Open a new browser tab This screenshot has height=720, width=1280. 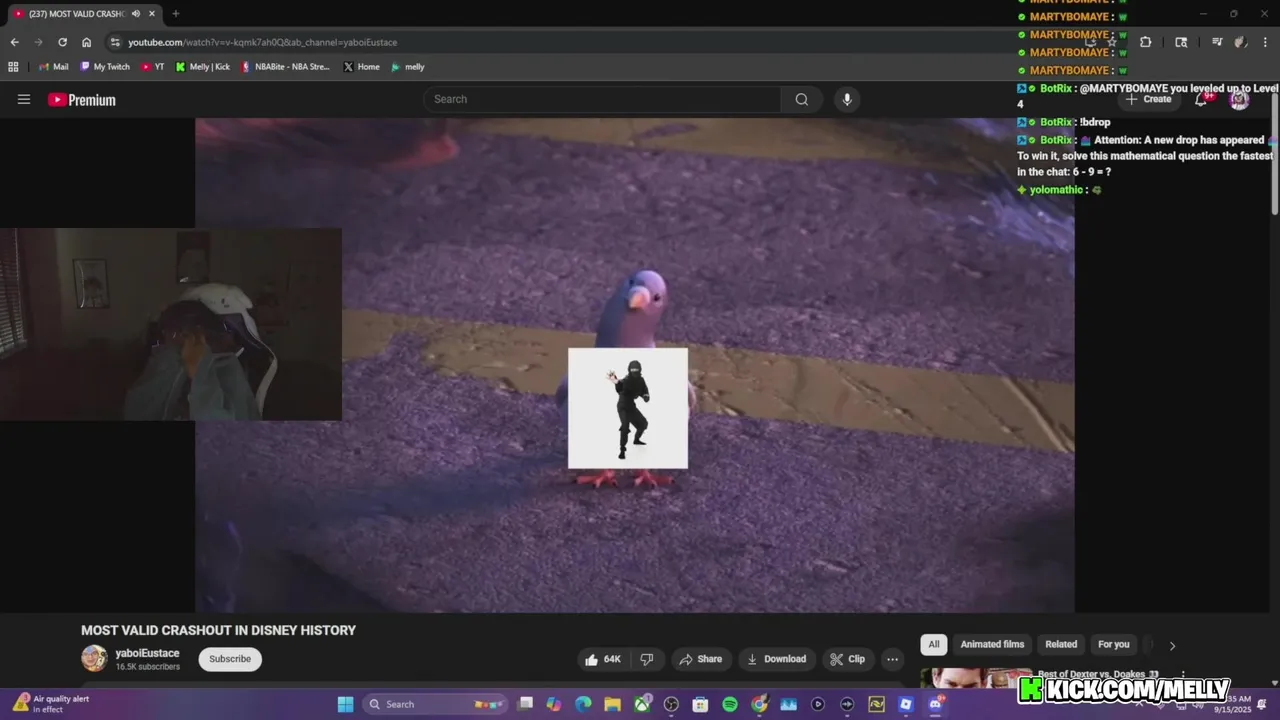[176, 14]
